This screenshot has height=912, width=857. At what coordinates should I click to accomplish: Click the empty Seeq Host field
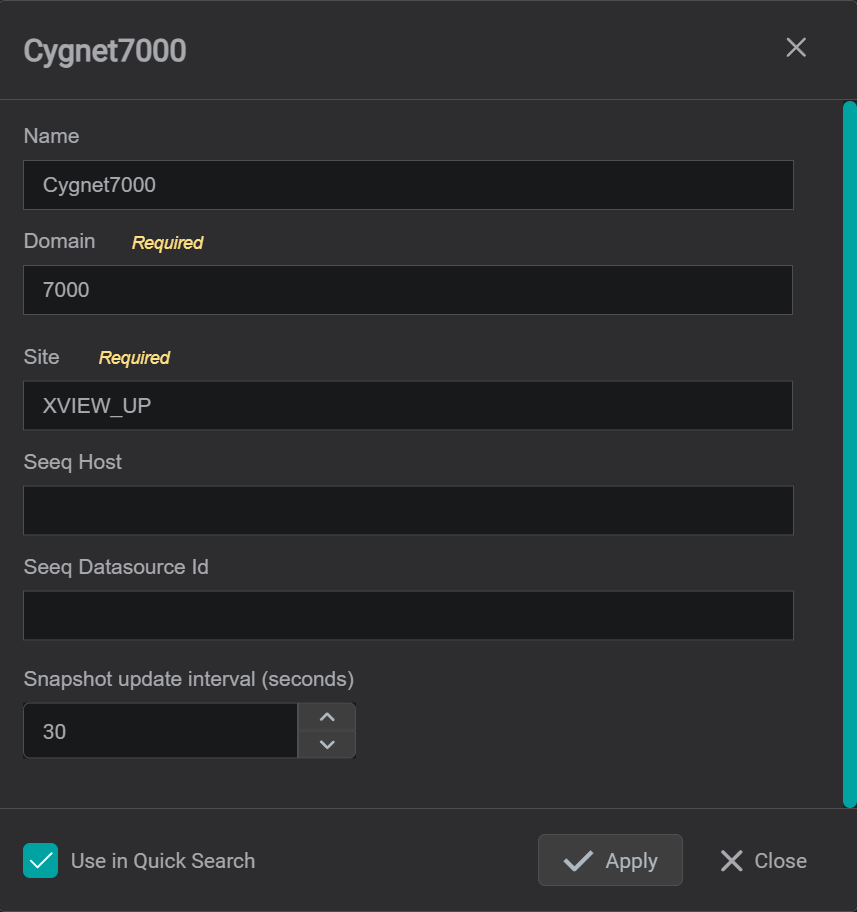[408, 510]
